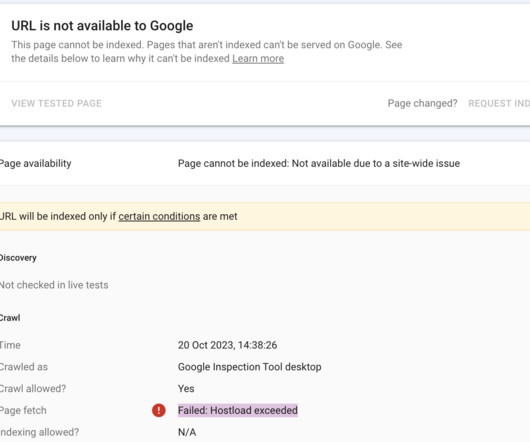
Task: Select the highlighted 'Failed: Hostload exceeded' text
Action: (238, 410)
